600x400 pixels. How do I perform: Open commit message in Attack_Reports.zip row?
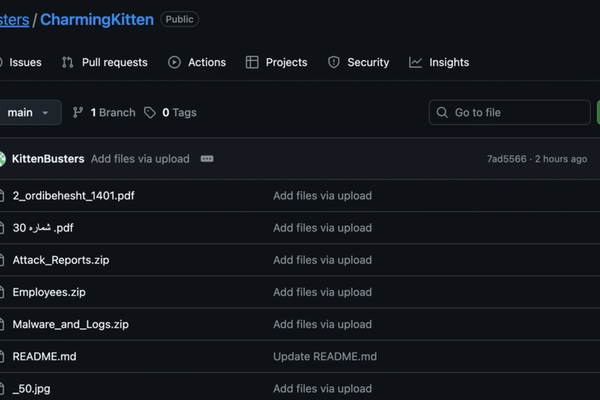[x=322, y=260]
